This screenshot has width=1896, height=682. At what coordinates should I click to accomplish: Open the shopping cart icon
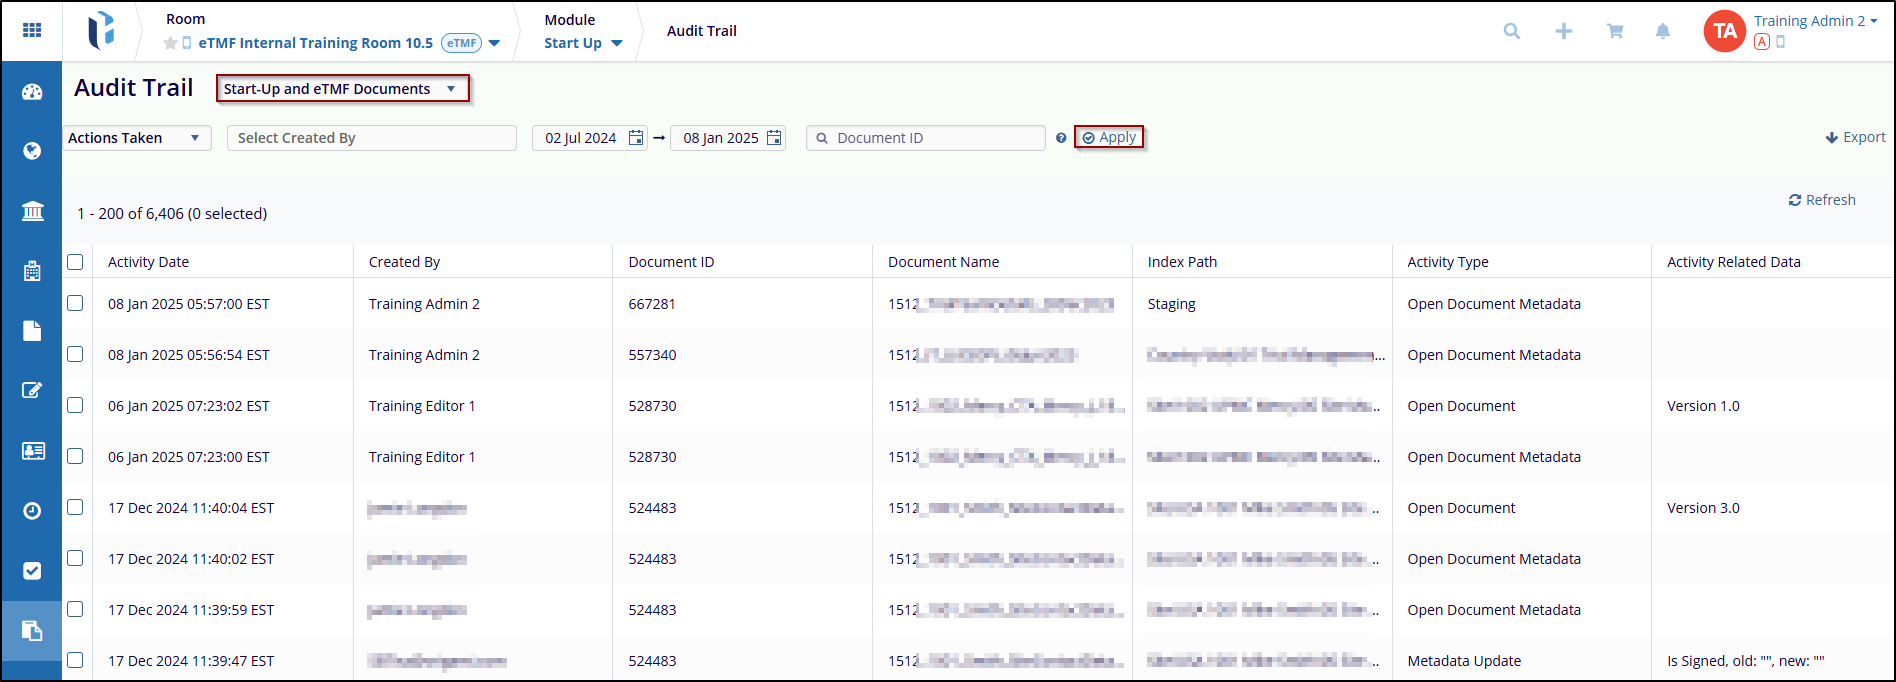(x=1614, y=31)
